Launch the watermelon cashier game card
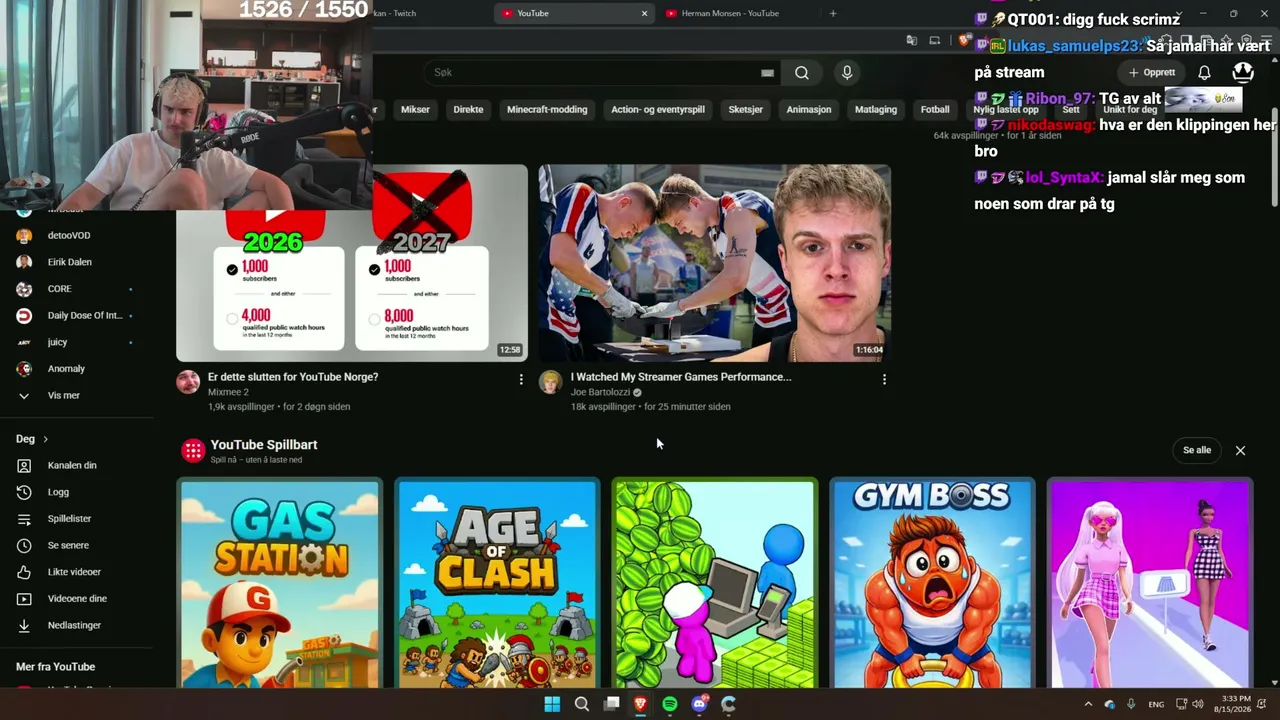 pyautogui.click(x=714, y=584)
